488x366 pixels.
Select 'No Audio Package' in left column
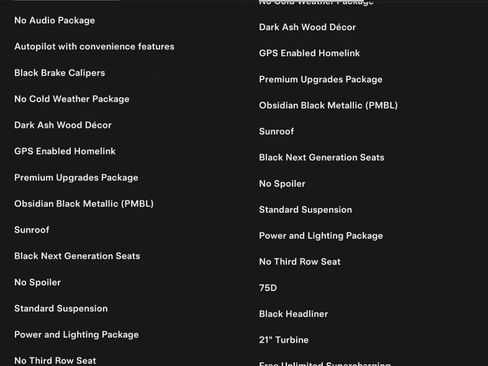[55, 21]
